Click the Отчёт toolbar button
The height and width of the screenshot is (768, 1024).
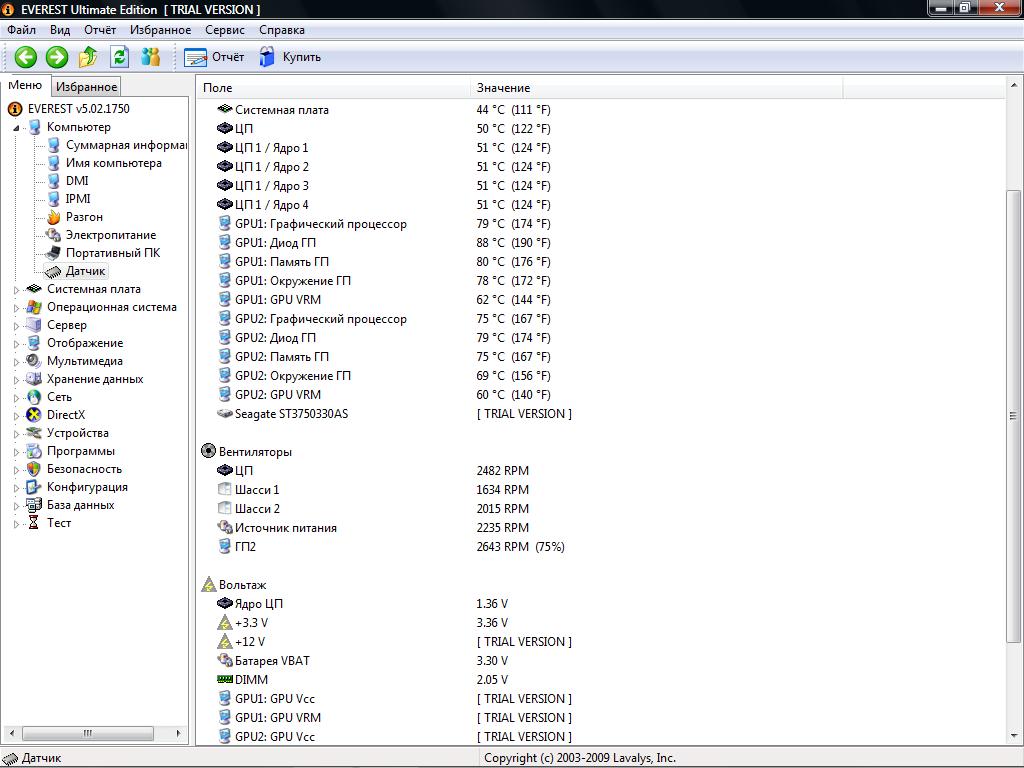215,57
